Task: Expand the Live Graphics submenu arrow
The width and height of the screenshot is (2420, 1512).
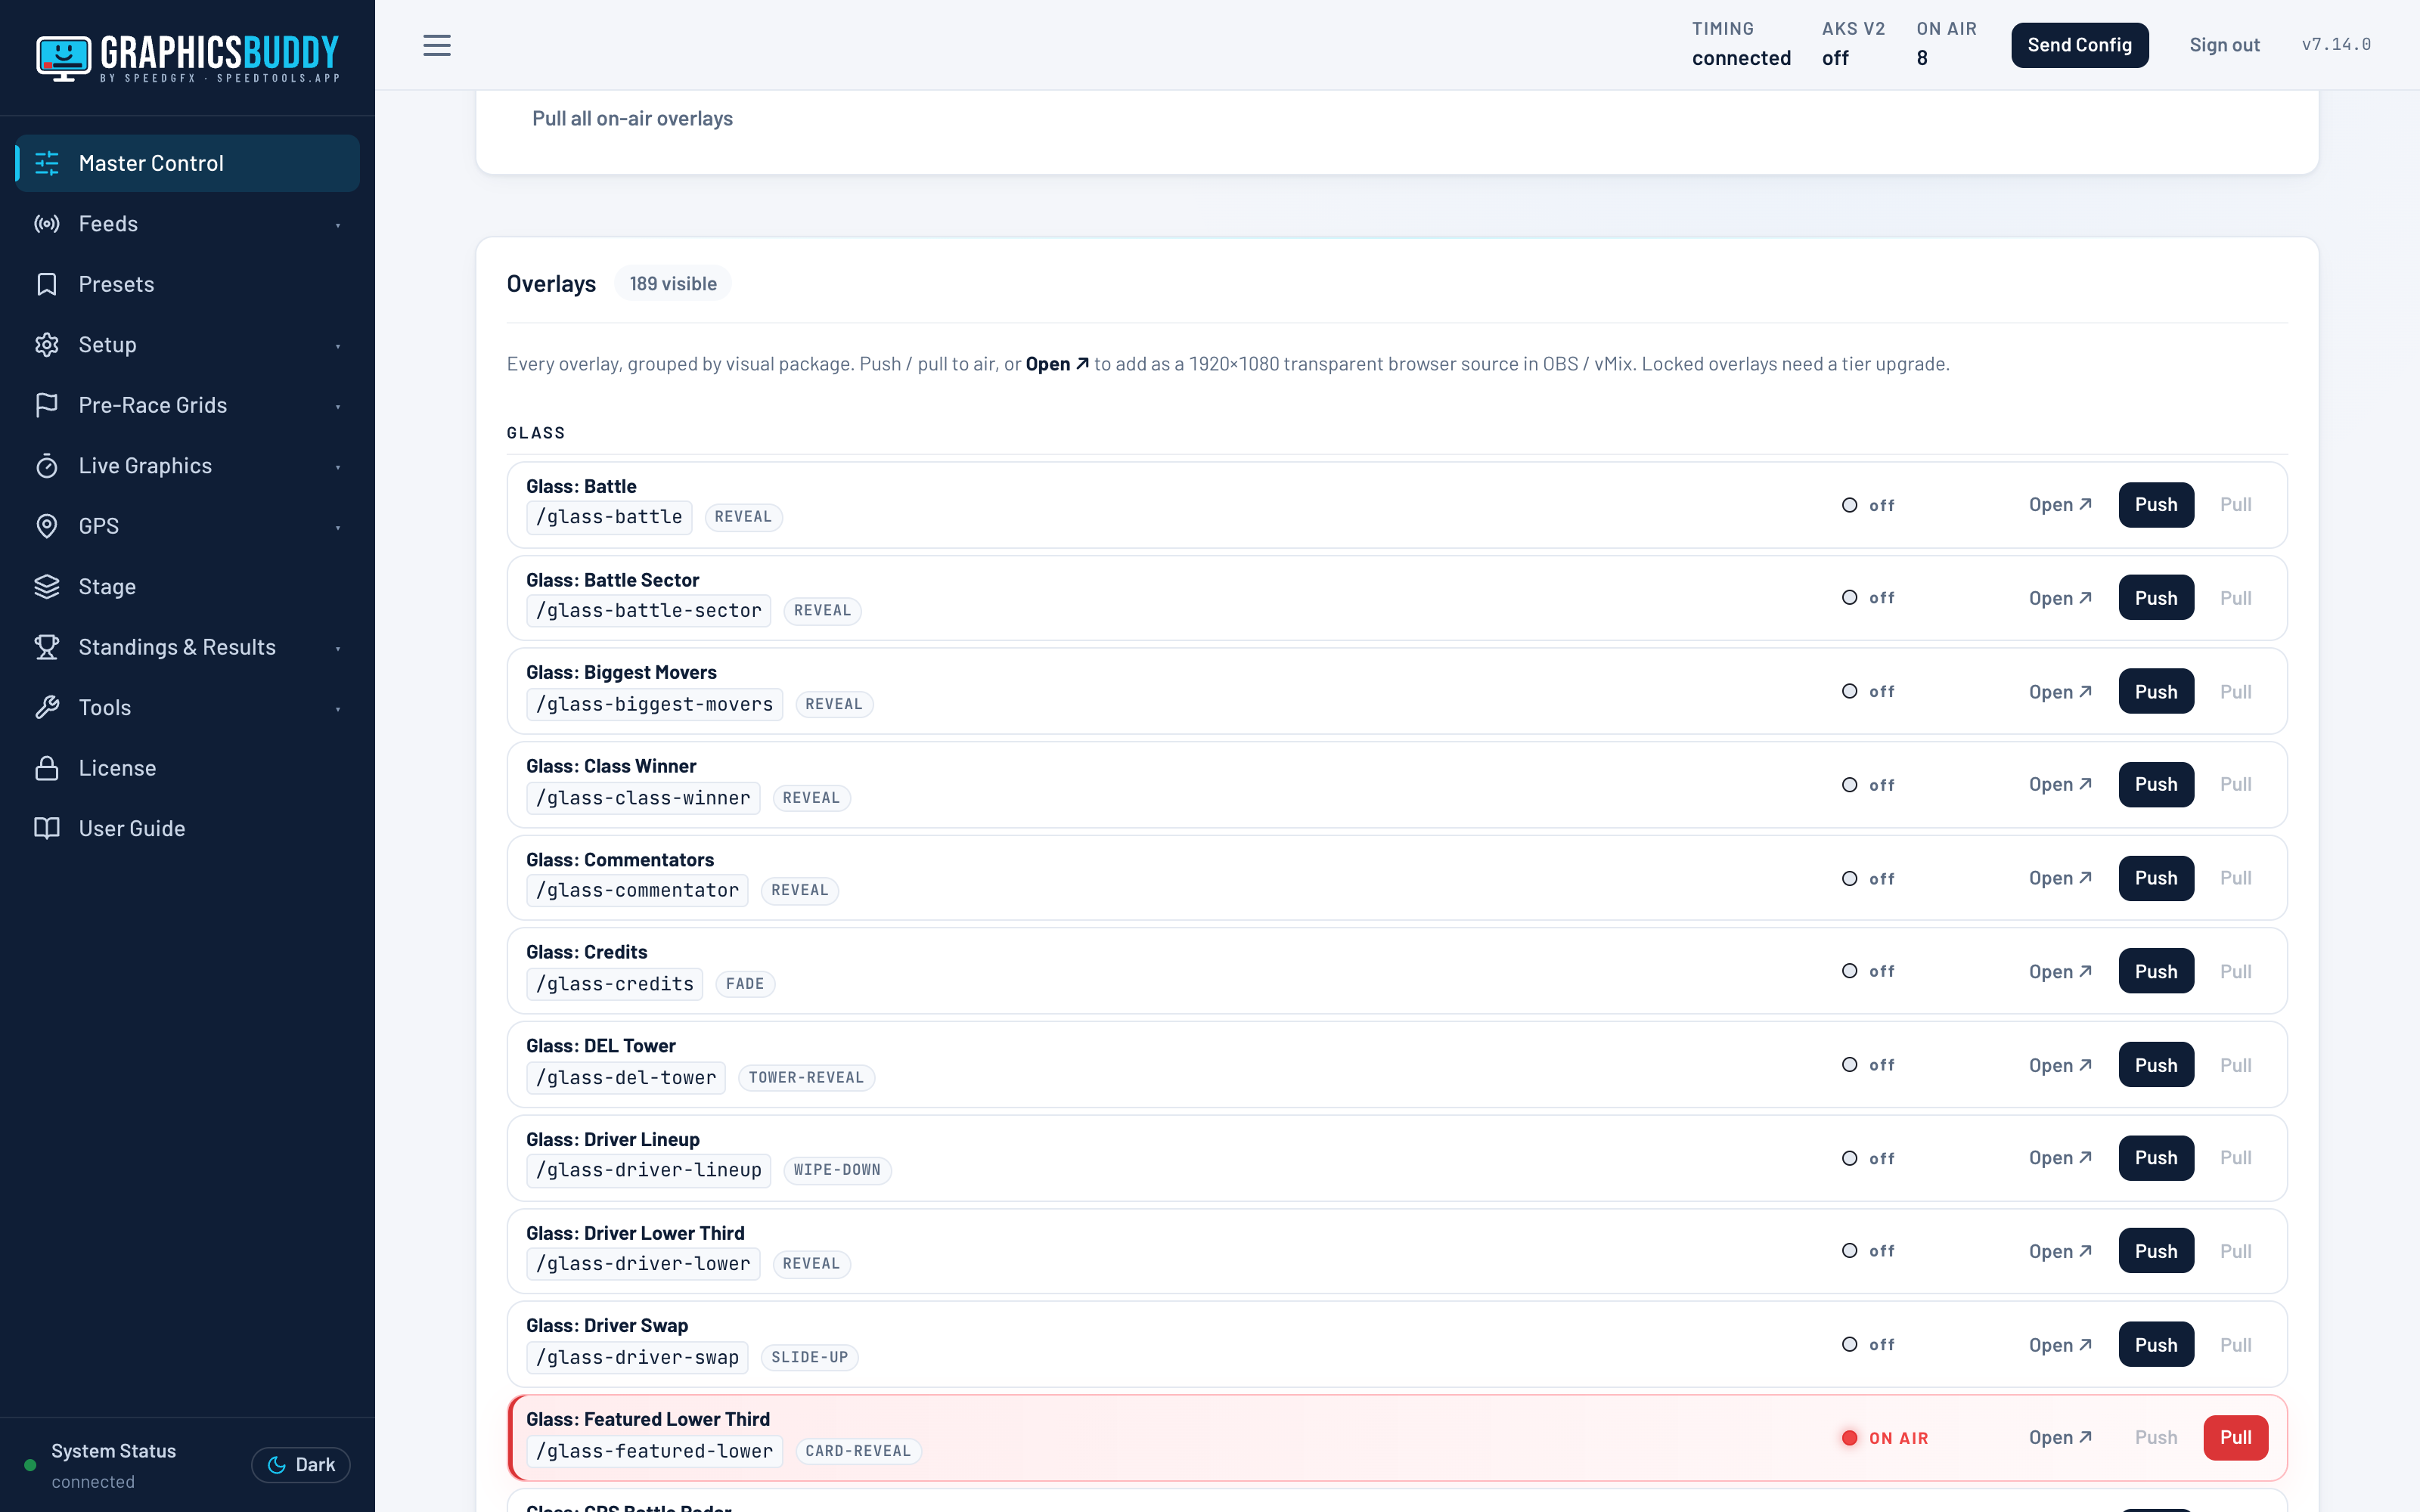Action: pyautogui.click(x=338, y=467)
